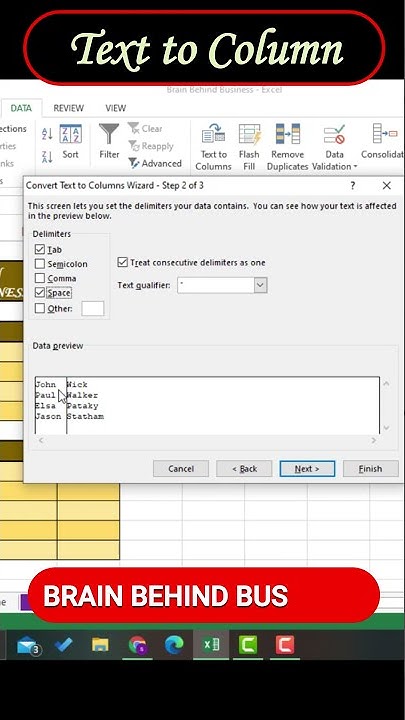Open Data Validation icon
The image size is (405, 720).
click(x=334, y=134)
